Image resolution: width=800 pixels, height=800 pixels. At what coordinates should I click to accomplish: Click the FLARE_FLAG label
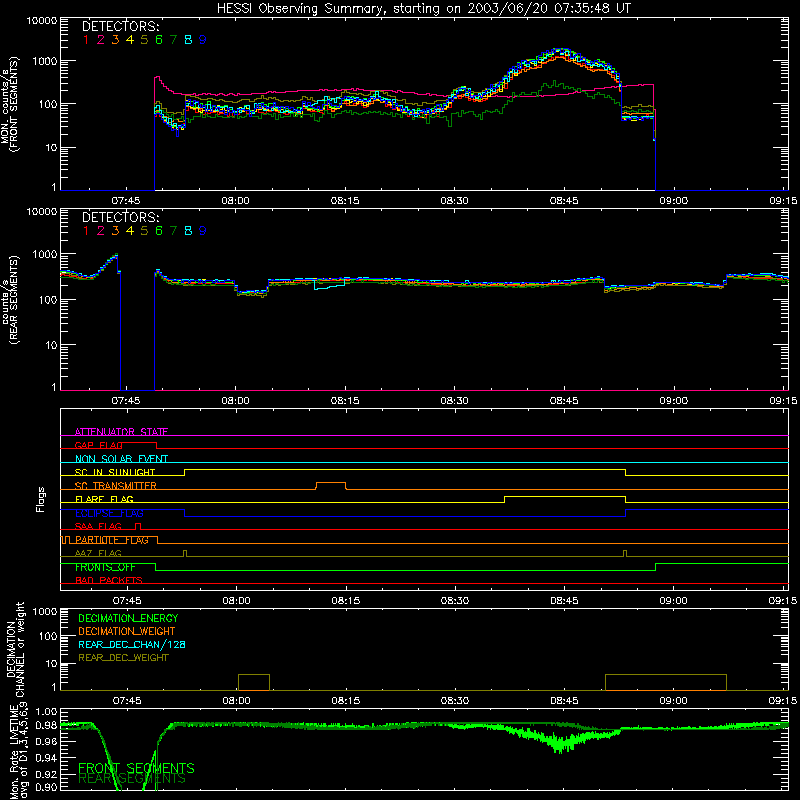click(104, 499)
